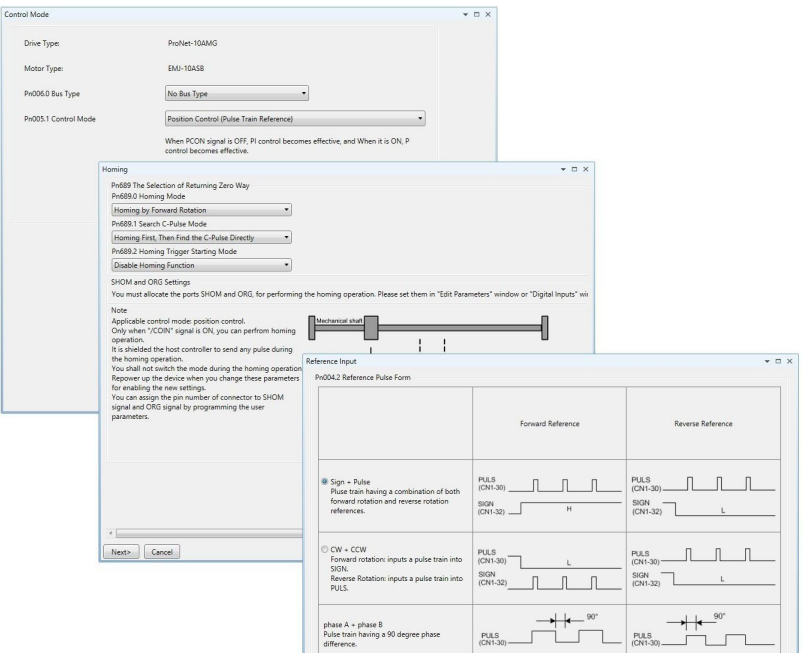Maximize the Control Mode window
Viewport: 802px width, 661px height.
(x=477, y=15)
